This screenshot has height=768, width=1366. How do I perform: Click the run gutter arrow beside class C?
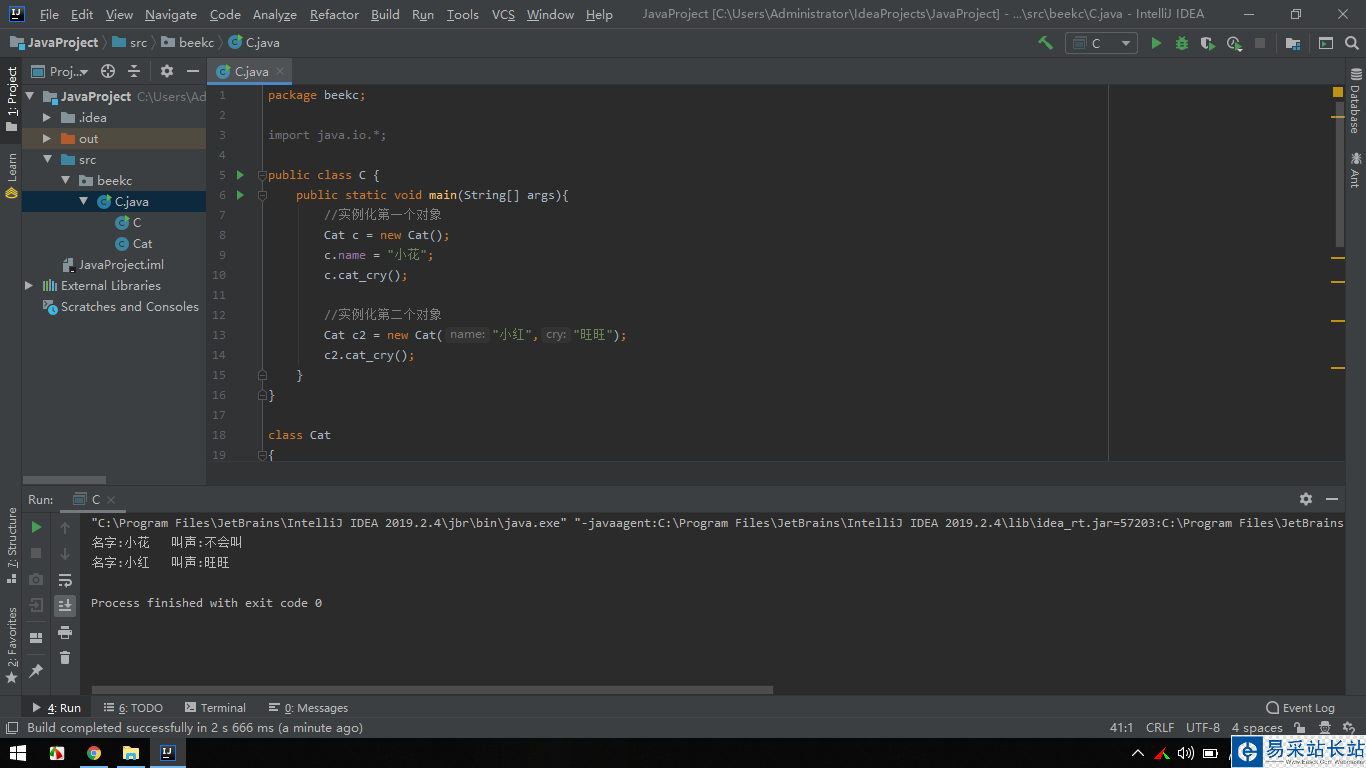[x=240, y=175]
